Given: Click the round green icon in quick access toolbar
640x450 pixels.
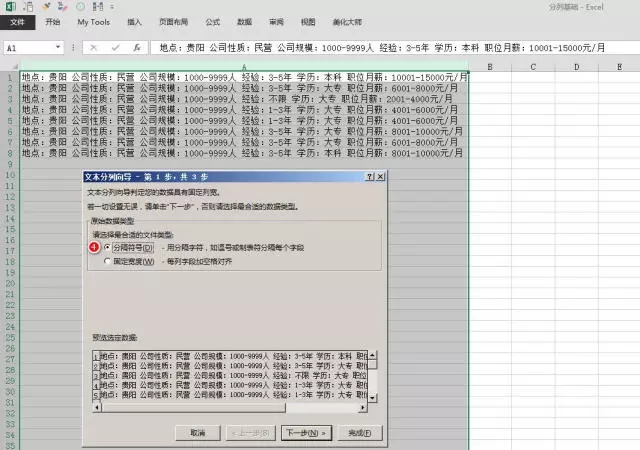Looking at the screenshot, I should (x=80, y=6).
